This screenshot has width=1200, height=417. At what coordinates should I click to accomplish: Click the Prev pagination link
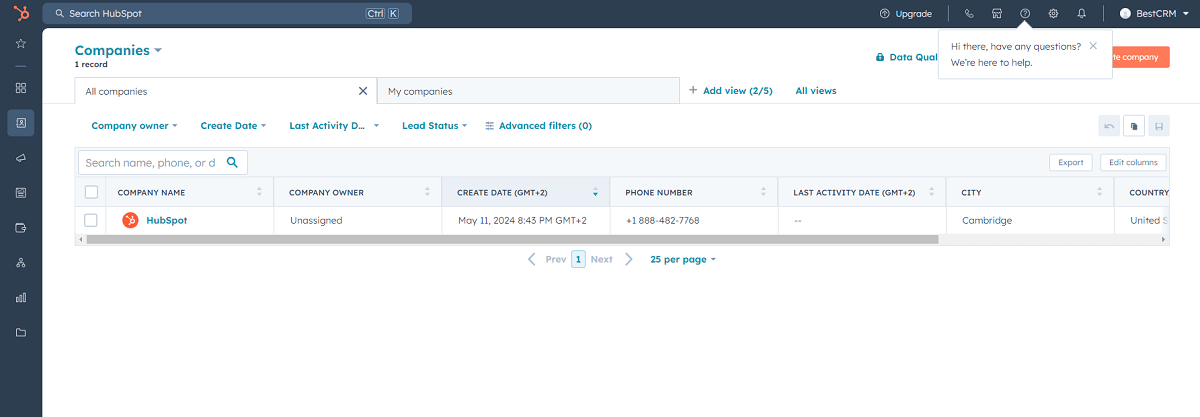click(556, 259)
